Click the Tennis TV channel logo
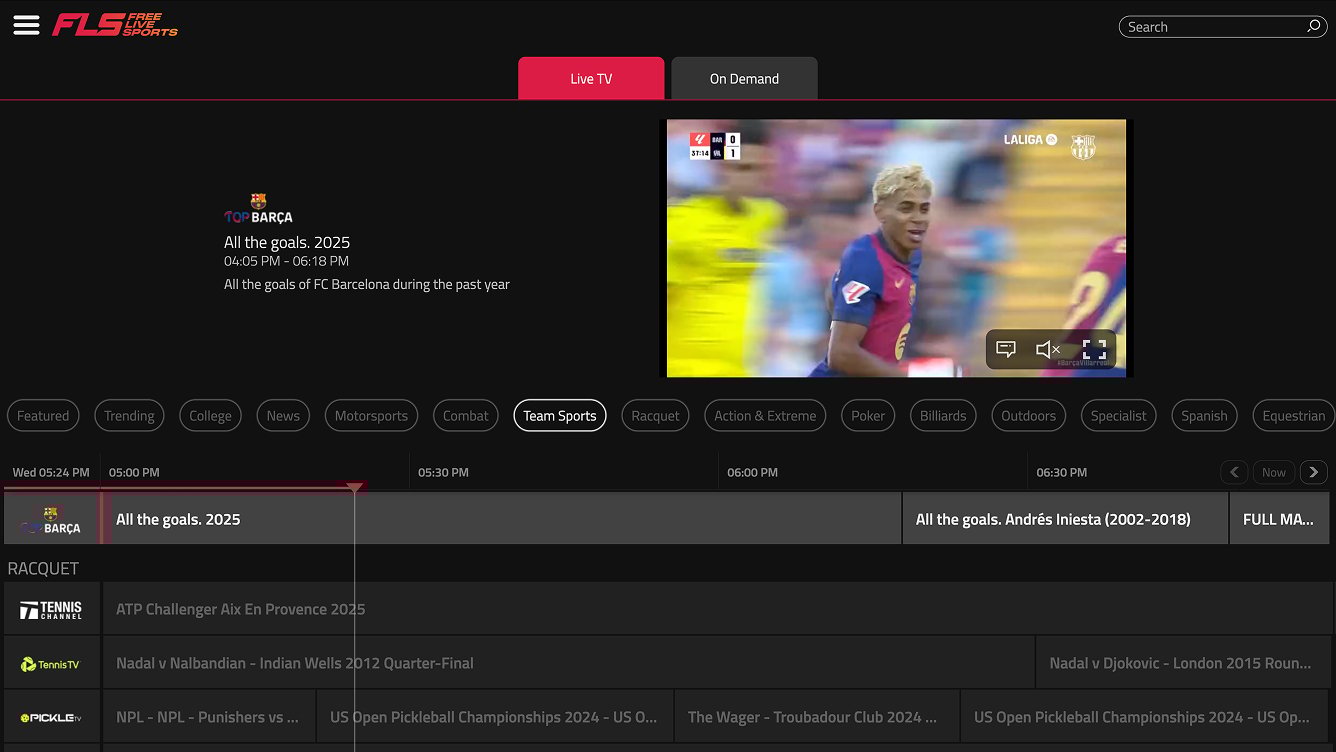This screenshot has height=752, width=1336. [51, 662]
